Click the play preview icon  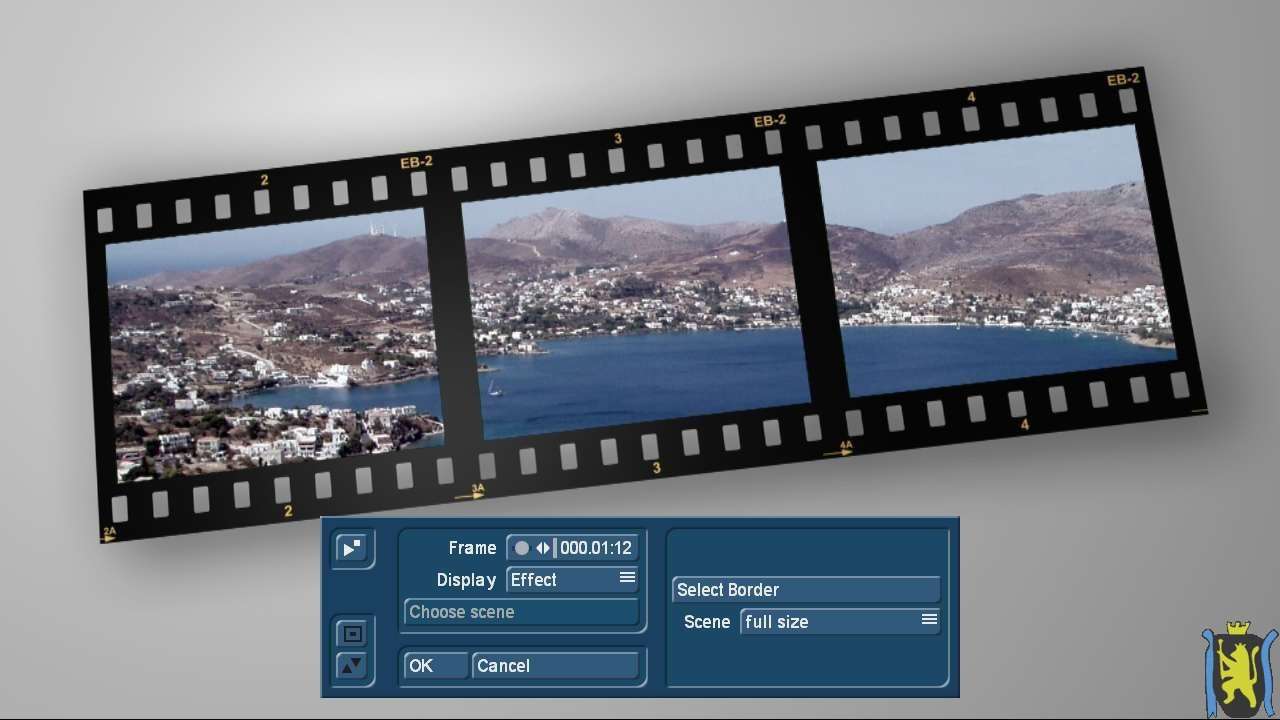pyautogui.click(x=352, y=548)
